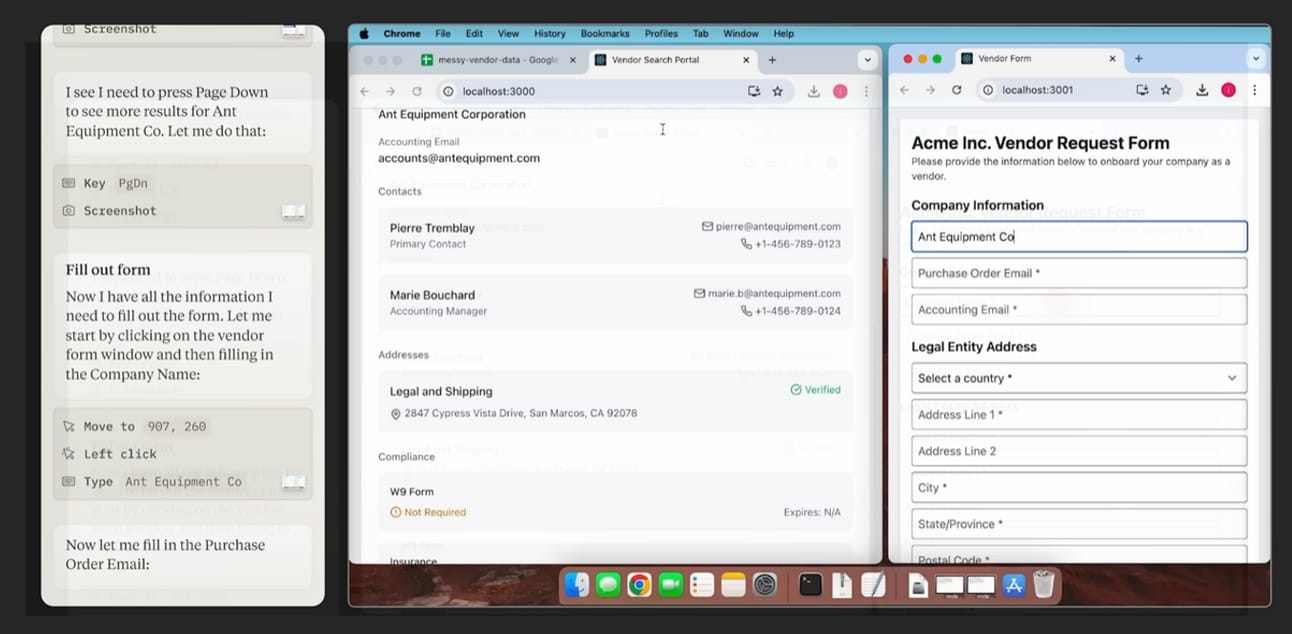This screenshot has width=1292, height=634.
Task: Bookmark the localhost:3001 page with the star
Action: click(x=1166, y=90)
